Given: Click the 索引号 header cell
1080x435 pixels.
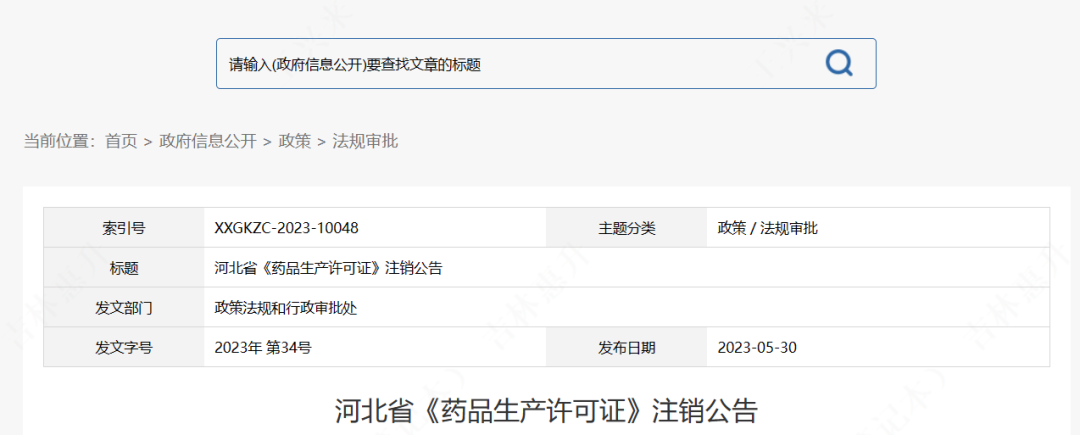Looking at the screenshot, I should point(124,228).
